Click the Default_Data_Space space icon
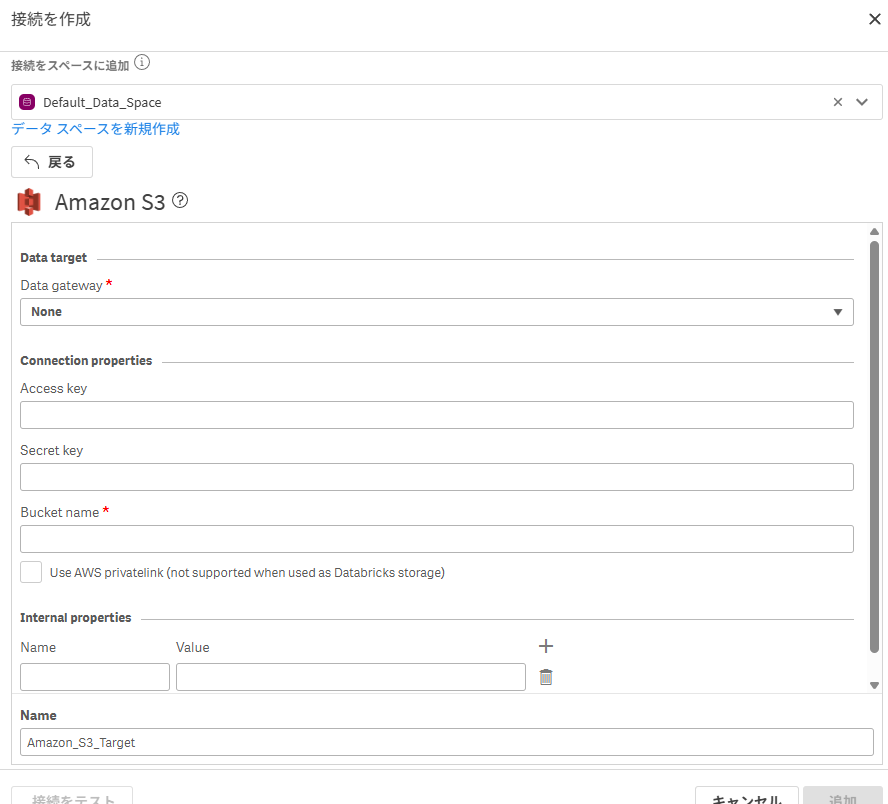 (27, 102)
